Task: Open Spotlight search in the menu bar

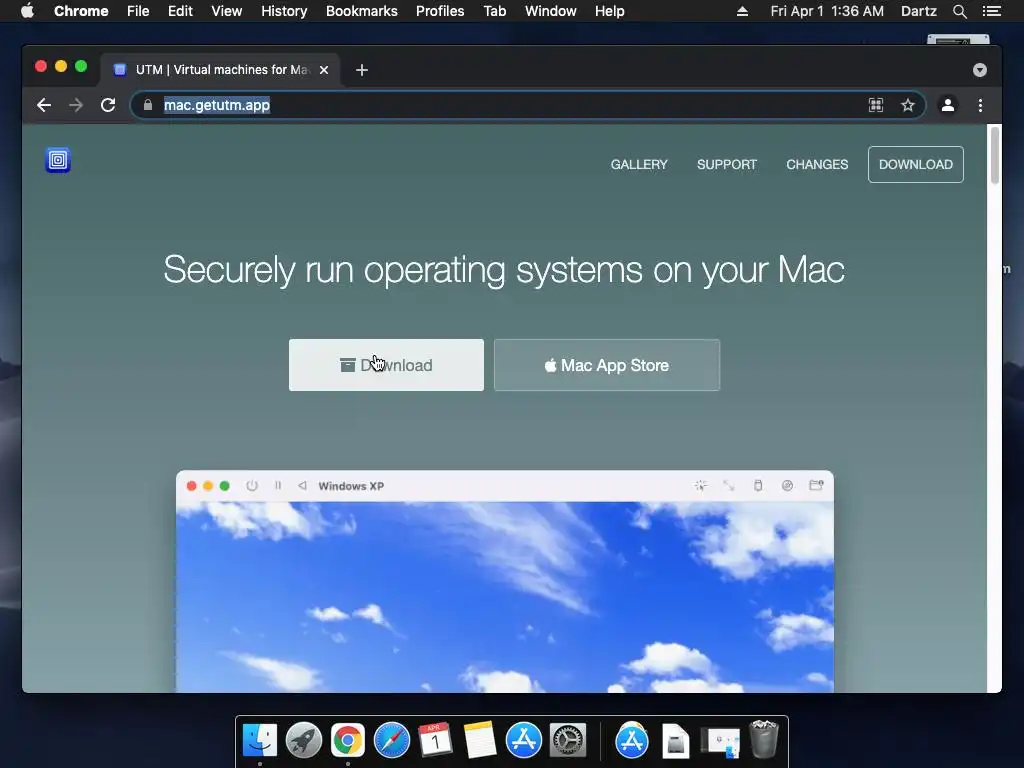Action: coord(959,11)
